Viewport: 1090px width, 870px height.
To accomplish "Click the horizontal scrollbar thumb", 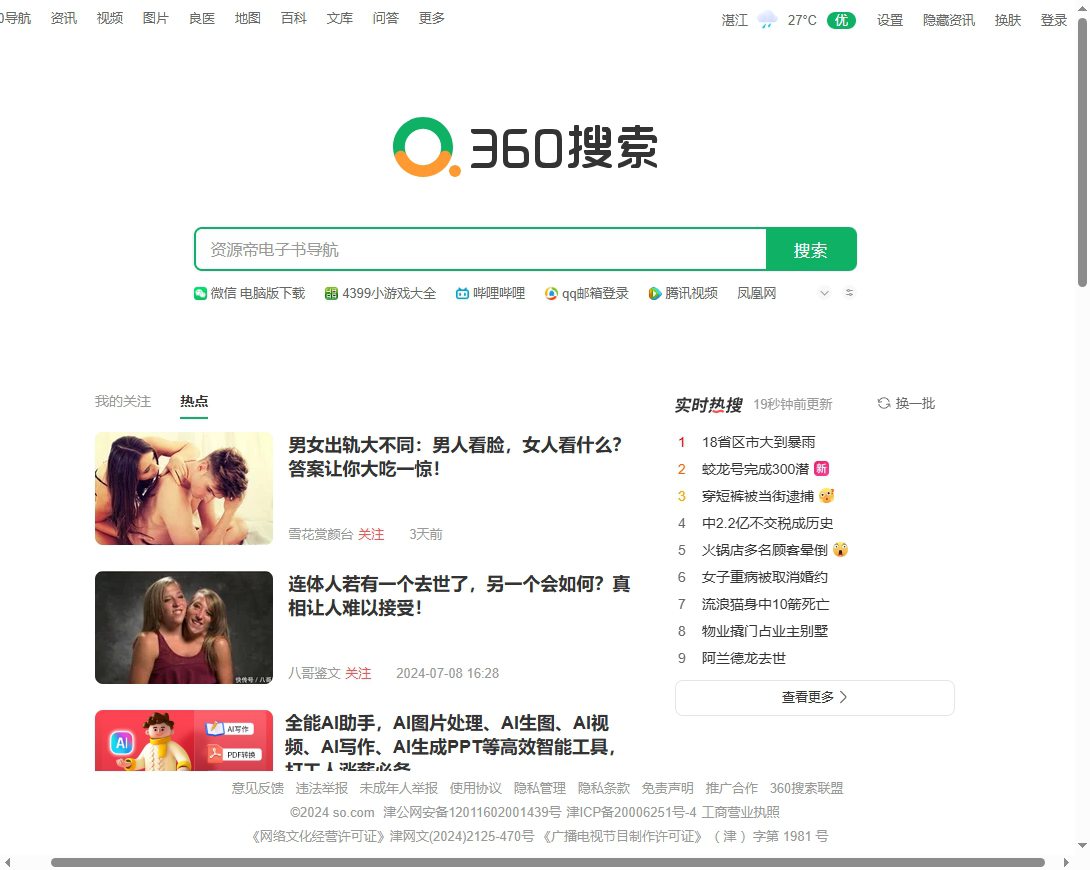I will click(548, 862).
